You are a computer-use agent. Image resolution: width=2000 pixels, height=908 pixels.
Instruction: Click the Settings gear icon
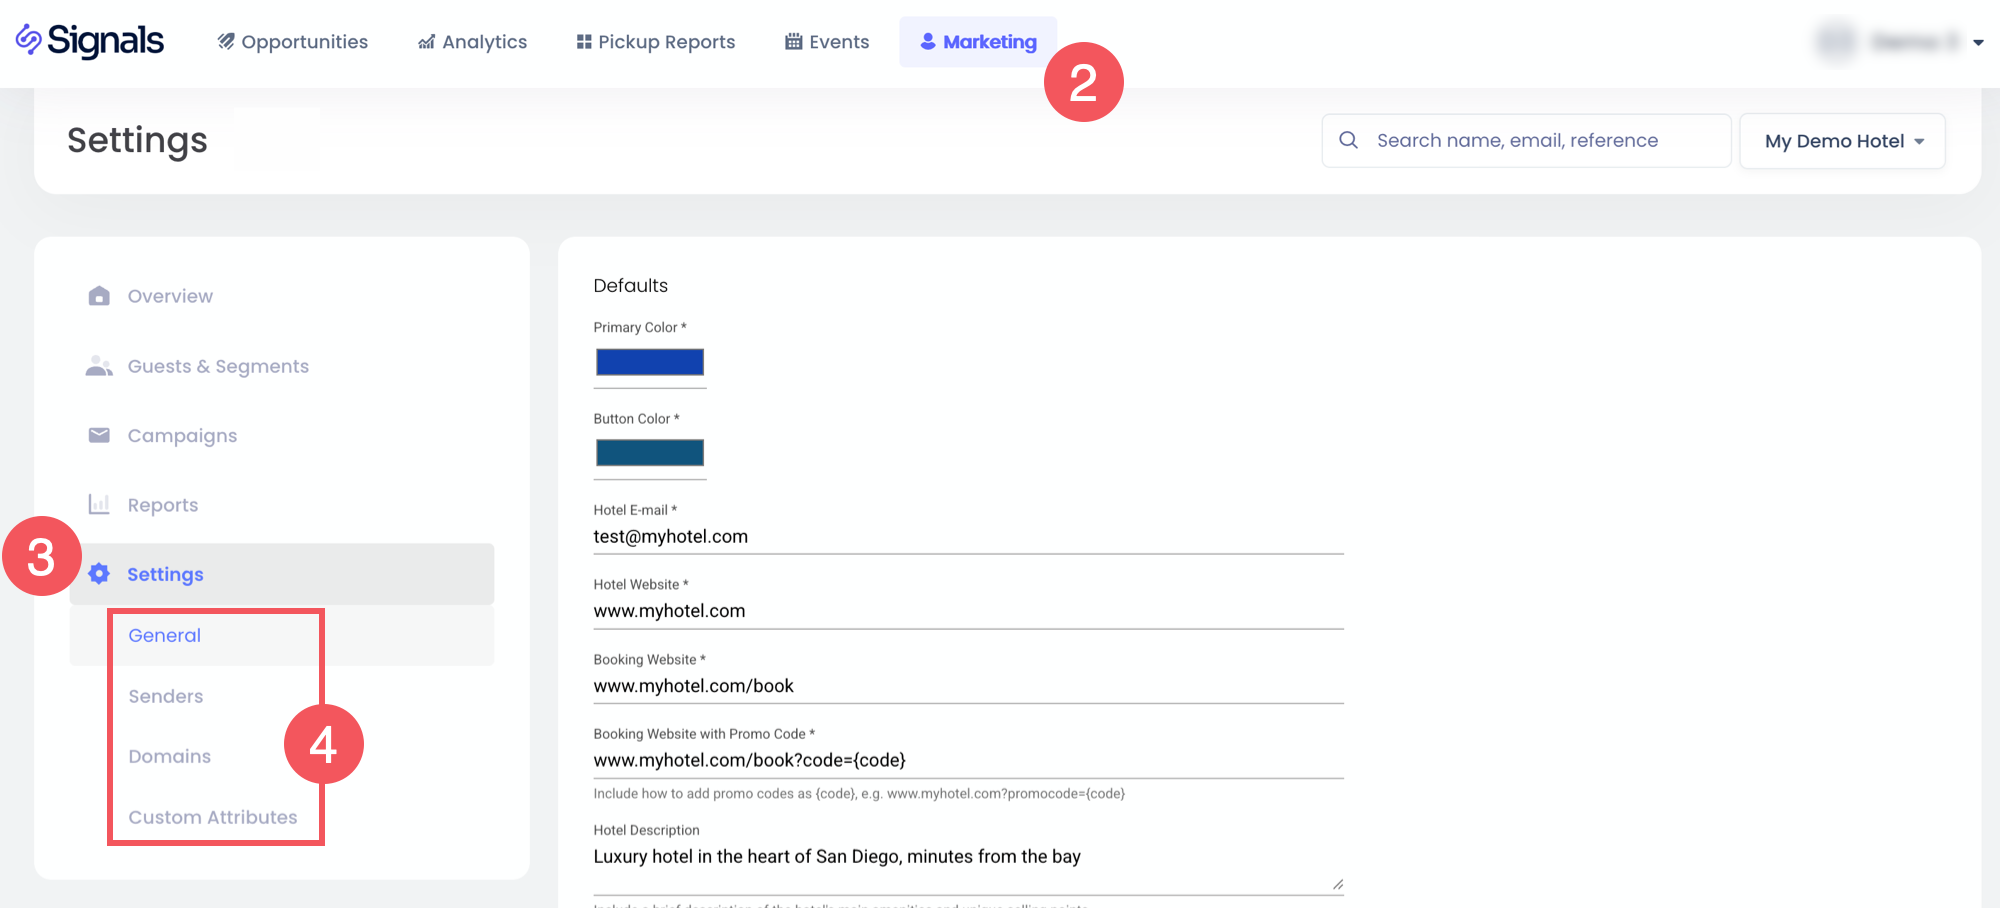point(99,574)
